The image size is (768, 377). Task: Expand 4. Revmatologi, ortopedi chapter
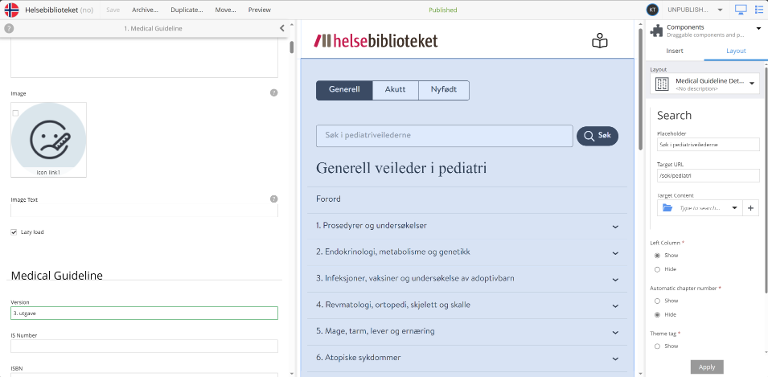click(615, 306)
